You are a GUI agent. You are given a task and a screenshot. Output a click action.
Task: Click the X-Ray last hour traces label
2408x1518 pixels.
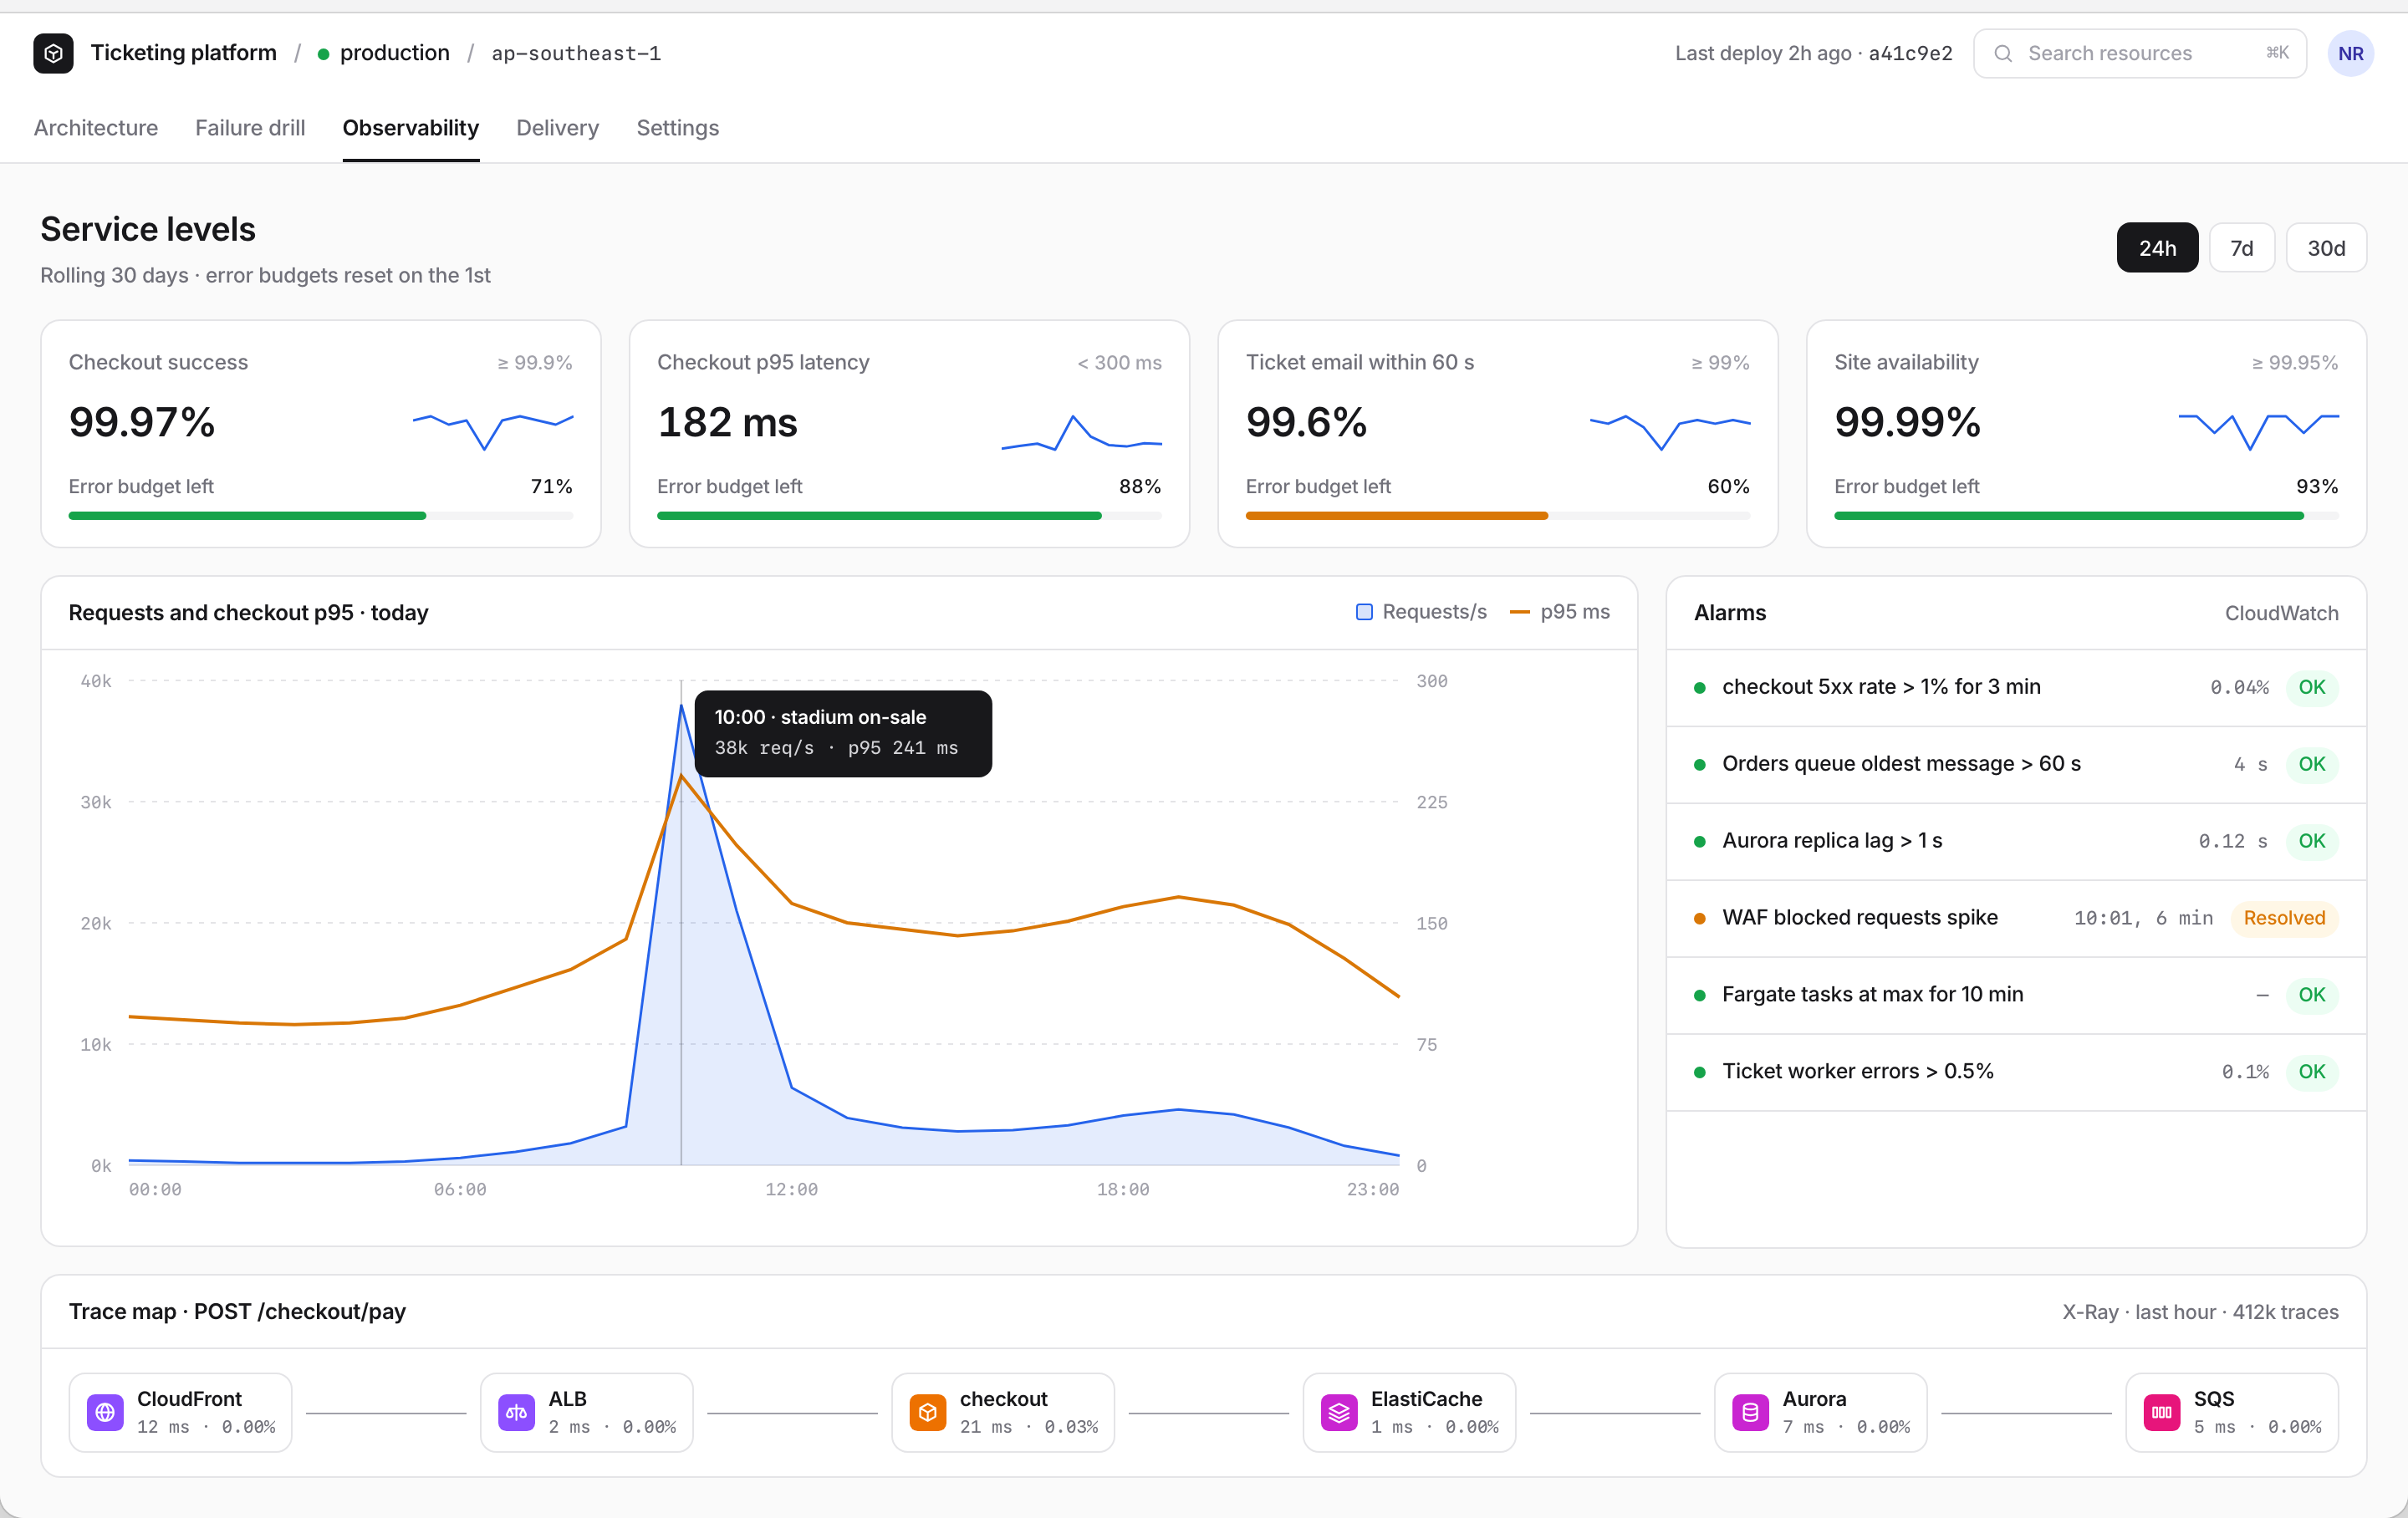2200,1312
